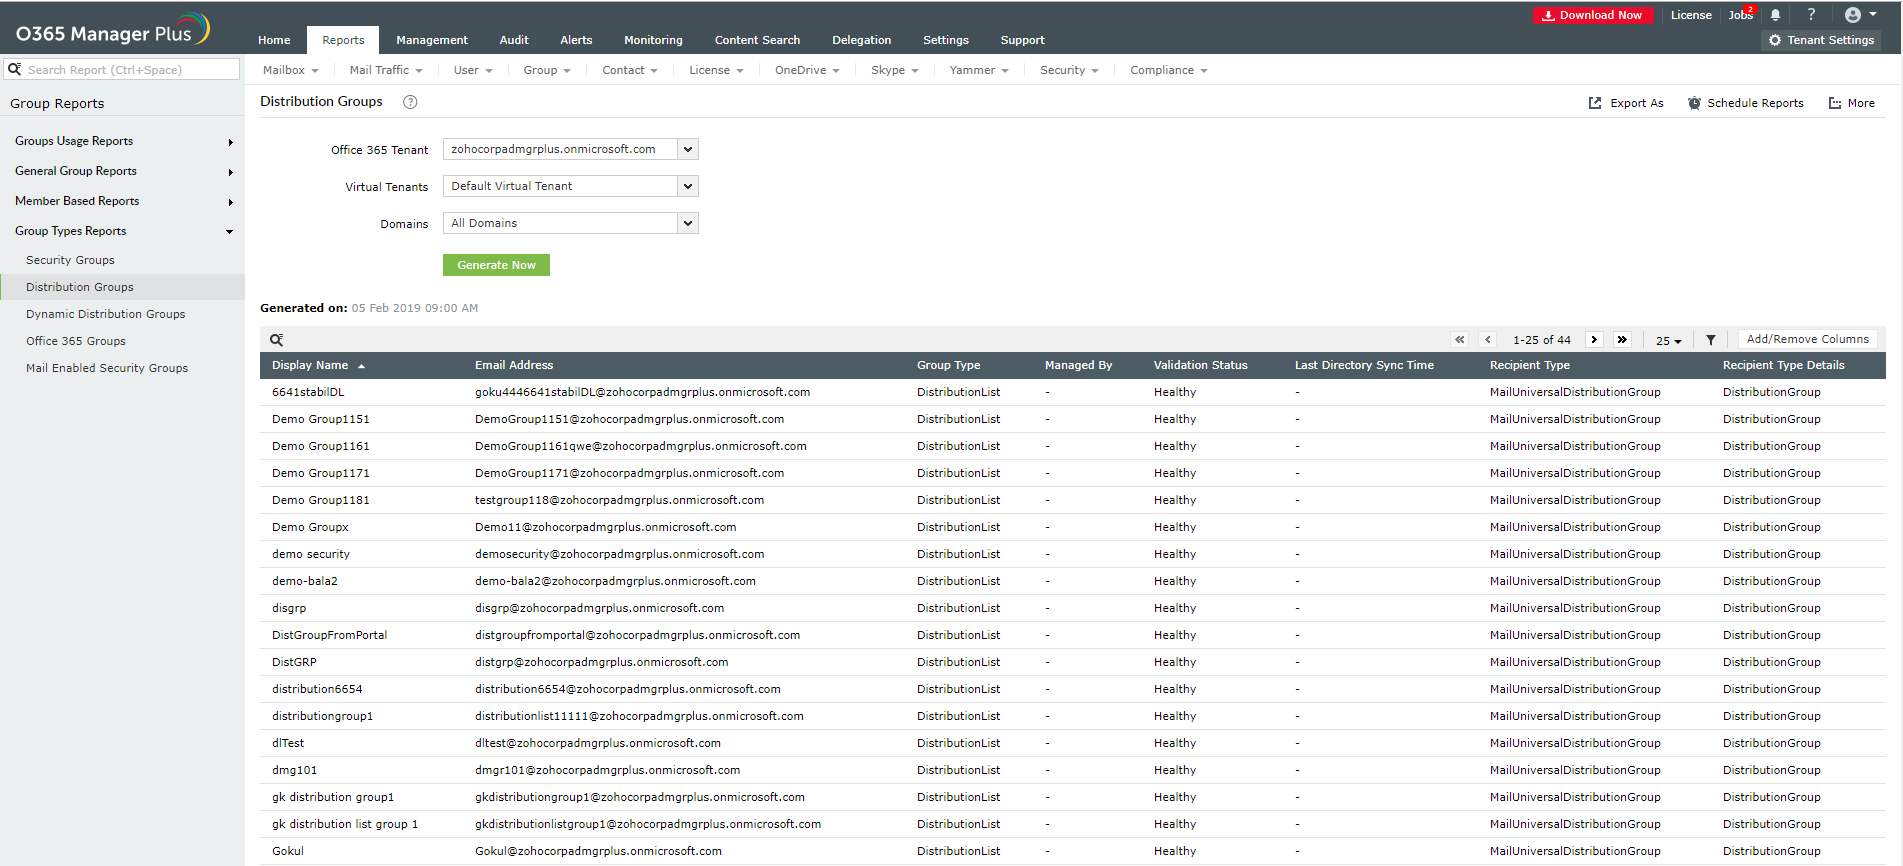The image size is (1903, 866).
Task: Switch to the Delegation tab
Action: (x=861, y=40)
